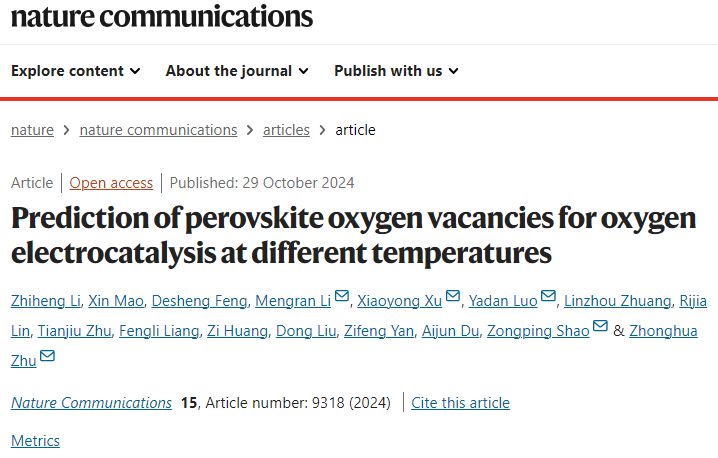The width and height of the screenshot is (718, 458).
Task: Expand the About the journal menu
Action: pyautogui.click(x=237, y=71)
